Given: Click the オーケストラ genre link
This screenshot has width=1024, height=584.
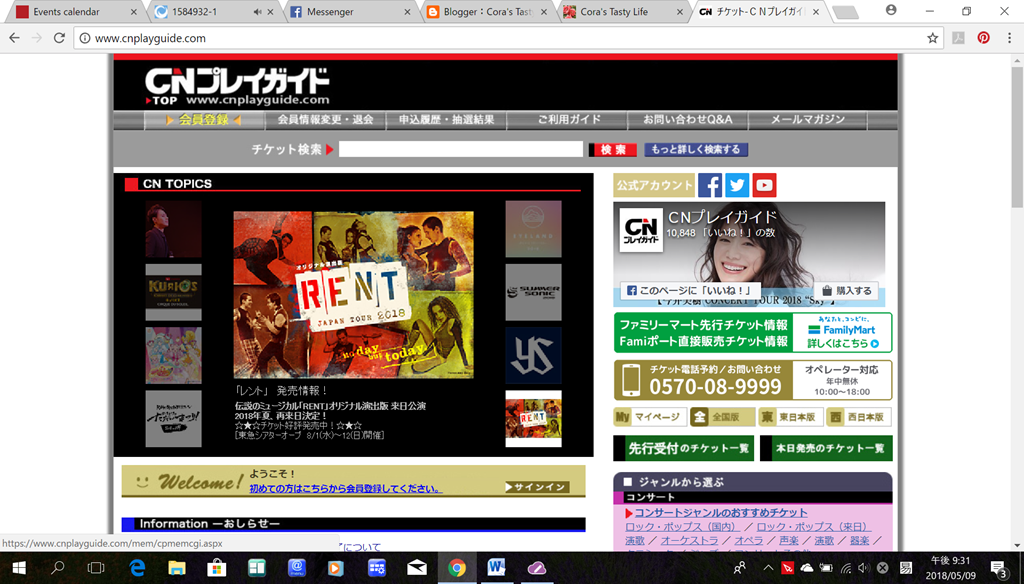Looking at the screenshot, I should (x=689, y=540).
